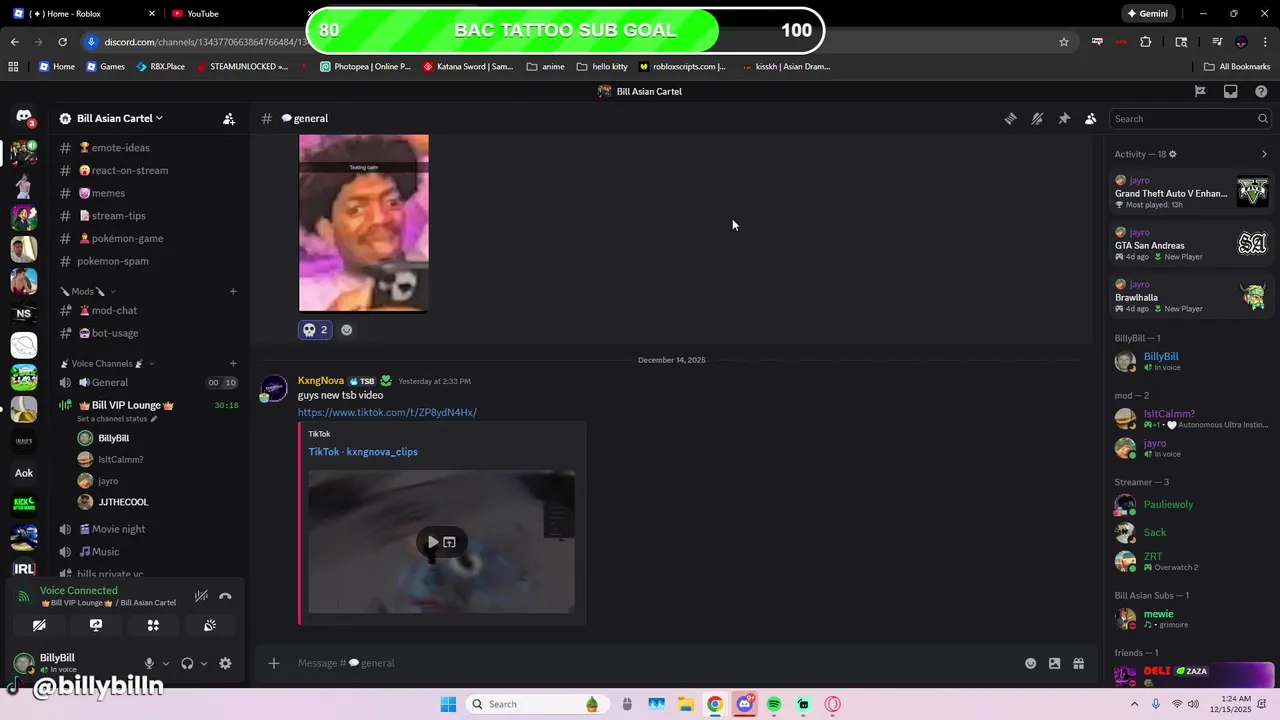Play the embedded TikTok video
1280x720 pixels.
[x=432, y=542]
